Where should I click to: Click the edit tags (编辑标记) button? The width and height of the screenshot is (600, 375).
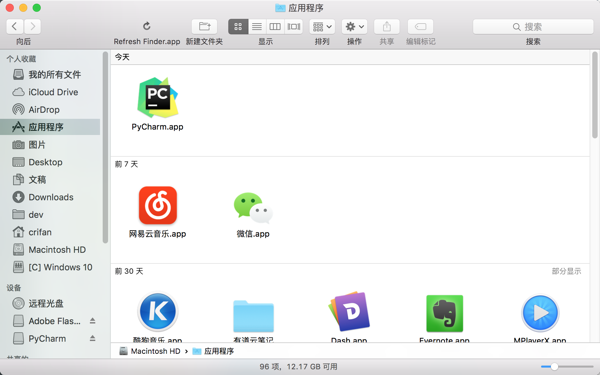pyautogui.click(x=421, y=26)
